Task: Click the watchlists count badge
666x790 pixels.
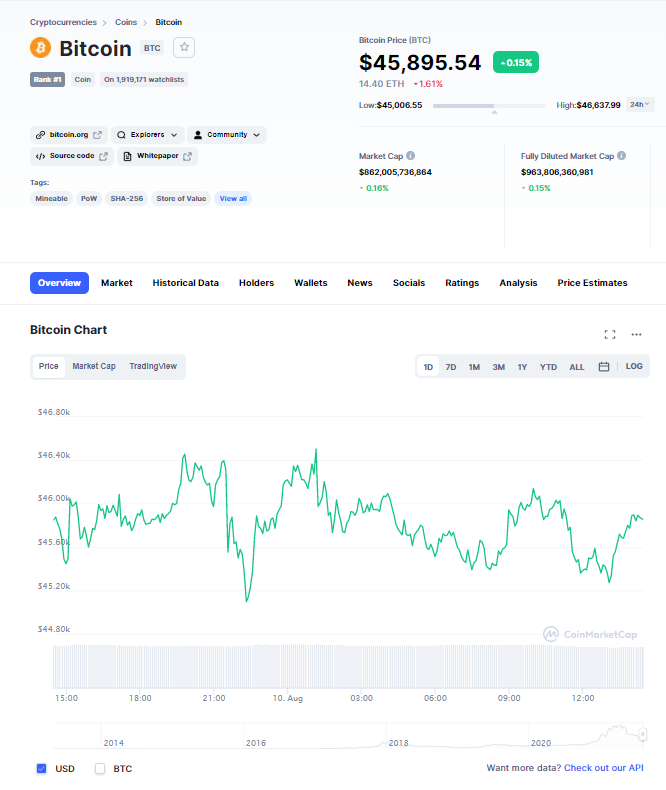Action: tap(144, 80)
